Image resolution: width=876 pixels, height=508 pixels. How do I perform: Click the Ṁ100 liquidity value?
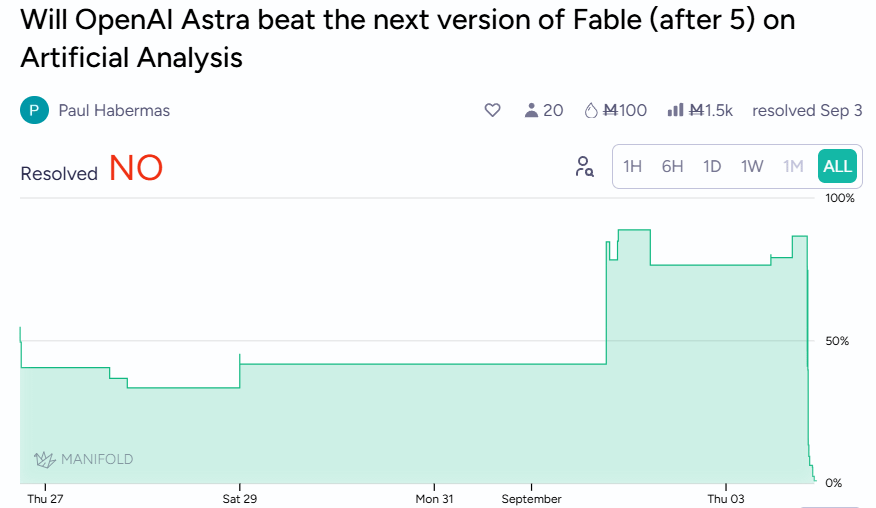click(x=625, y=111)
